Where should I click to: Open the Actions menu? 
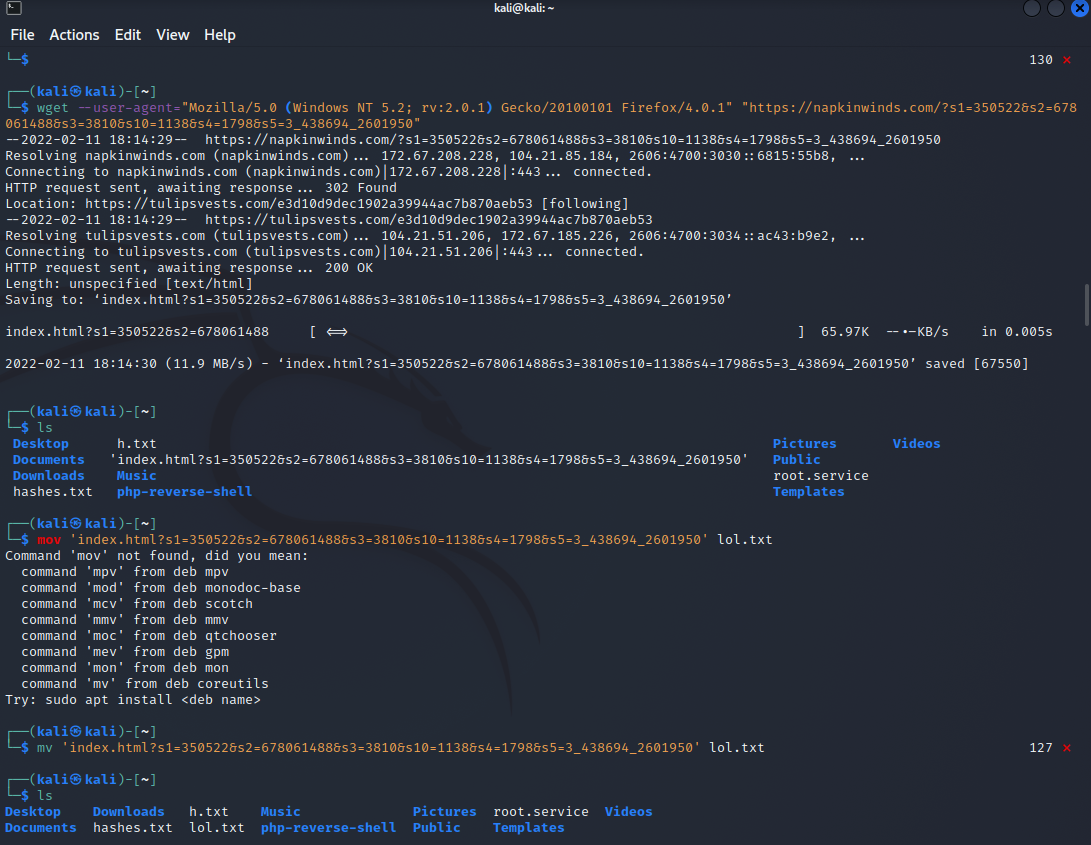click(75, 35)
